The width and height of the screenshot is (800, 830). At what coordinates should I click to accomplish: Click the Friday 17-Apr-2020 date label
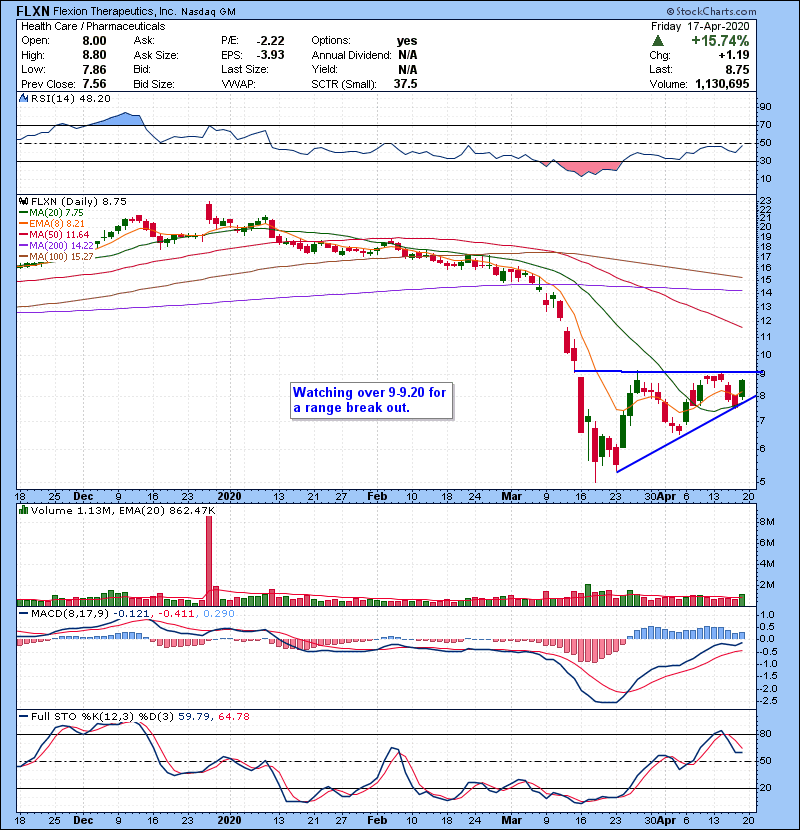pyautogui.click(x=700, y=26)
